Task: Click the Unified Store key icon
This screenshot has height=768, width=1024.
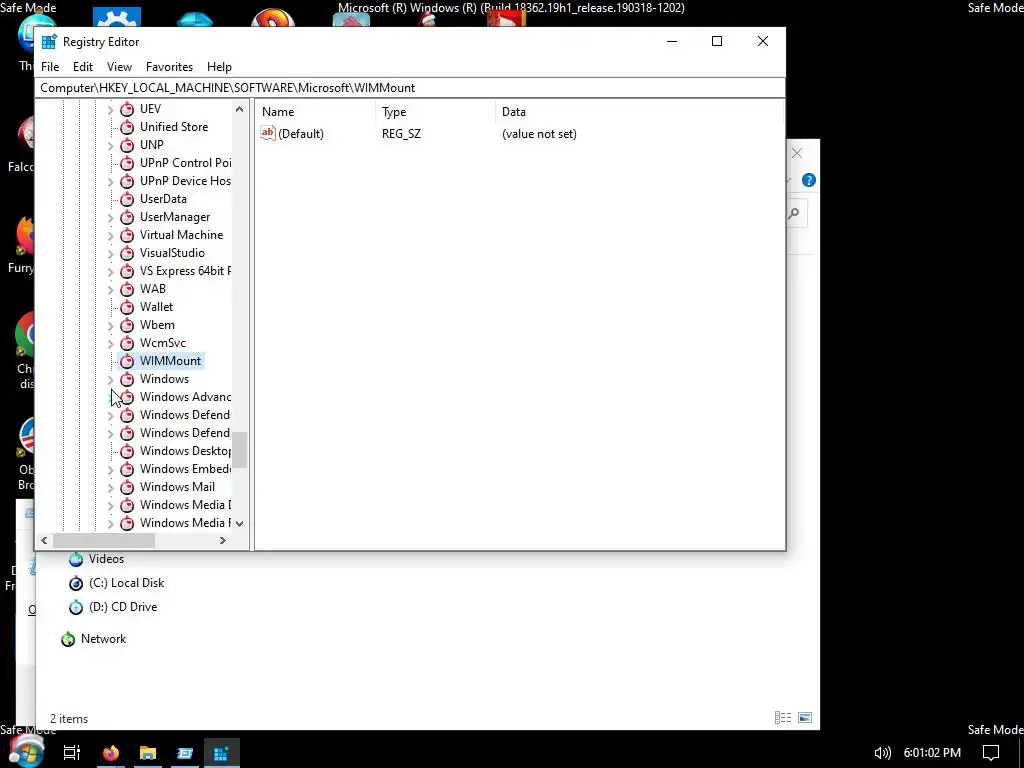Action: click(x=127, y=127)
